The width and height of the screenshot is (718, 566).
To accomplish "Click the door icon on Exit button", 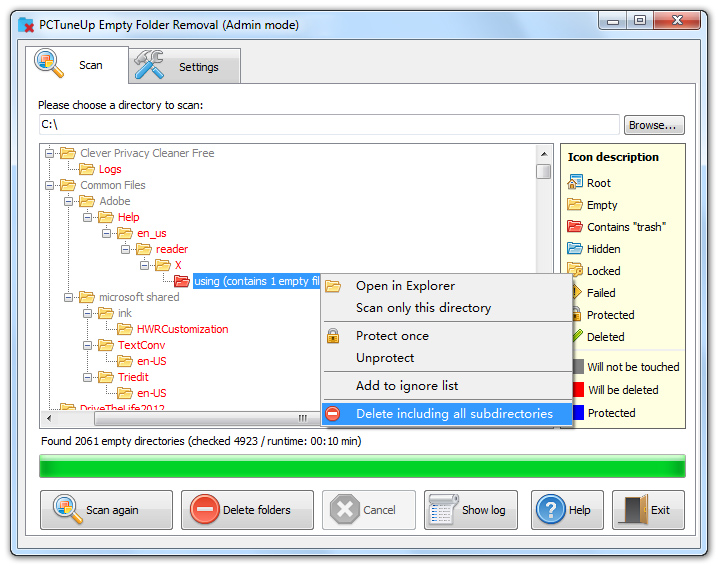I will [633, 509].
